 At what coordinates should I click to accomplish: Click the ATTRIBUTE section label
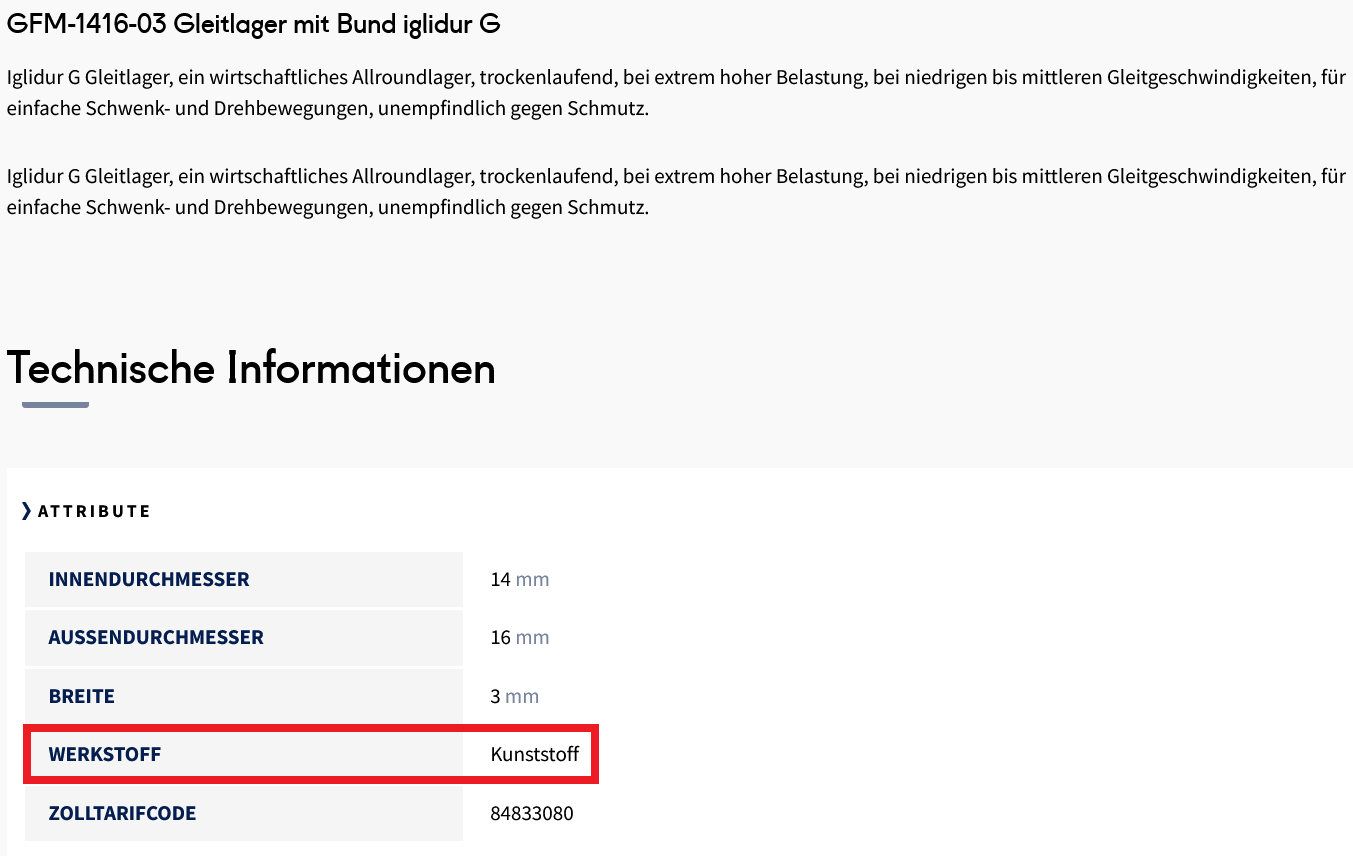(94, 511)
